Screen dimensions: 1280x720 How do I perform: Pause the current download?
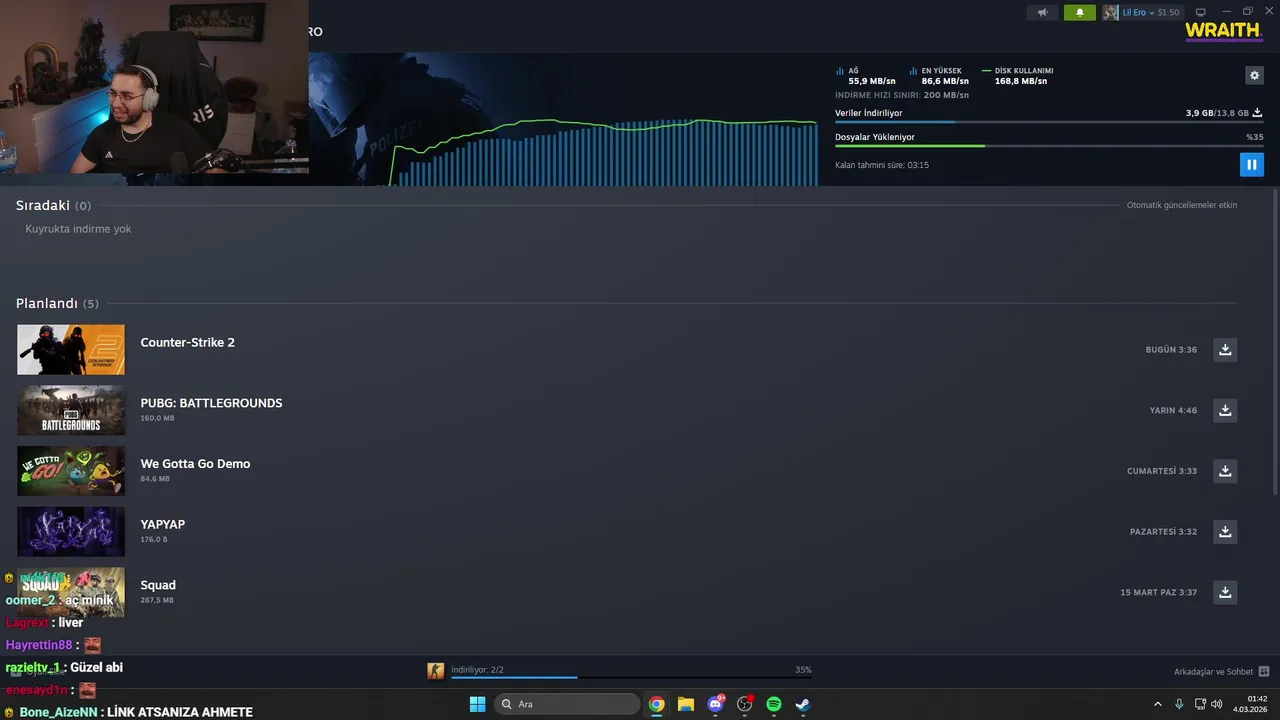click(x=1251, y=165)
